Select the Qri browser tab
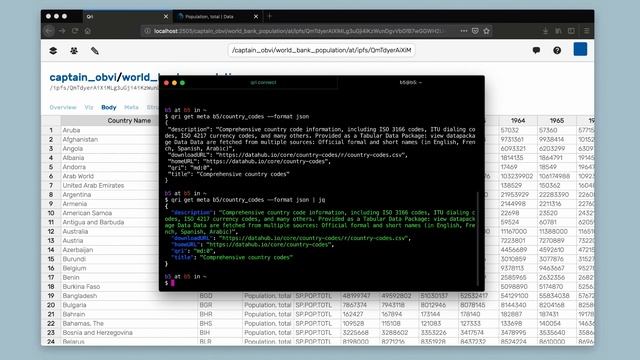The image size is (640, 360). [x=127, y=16]
